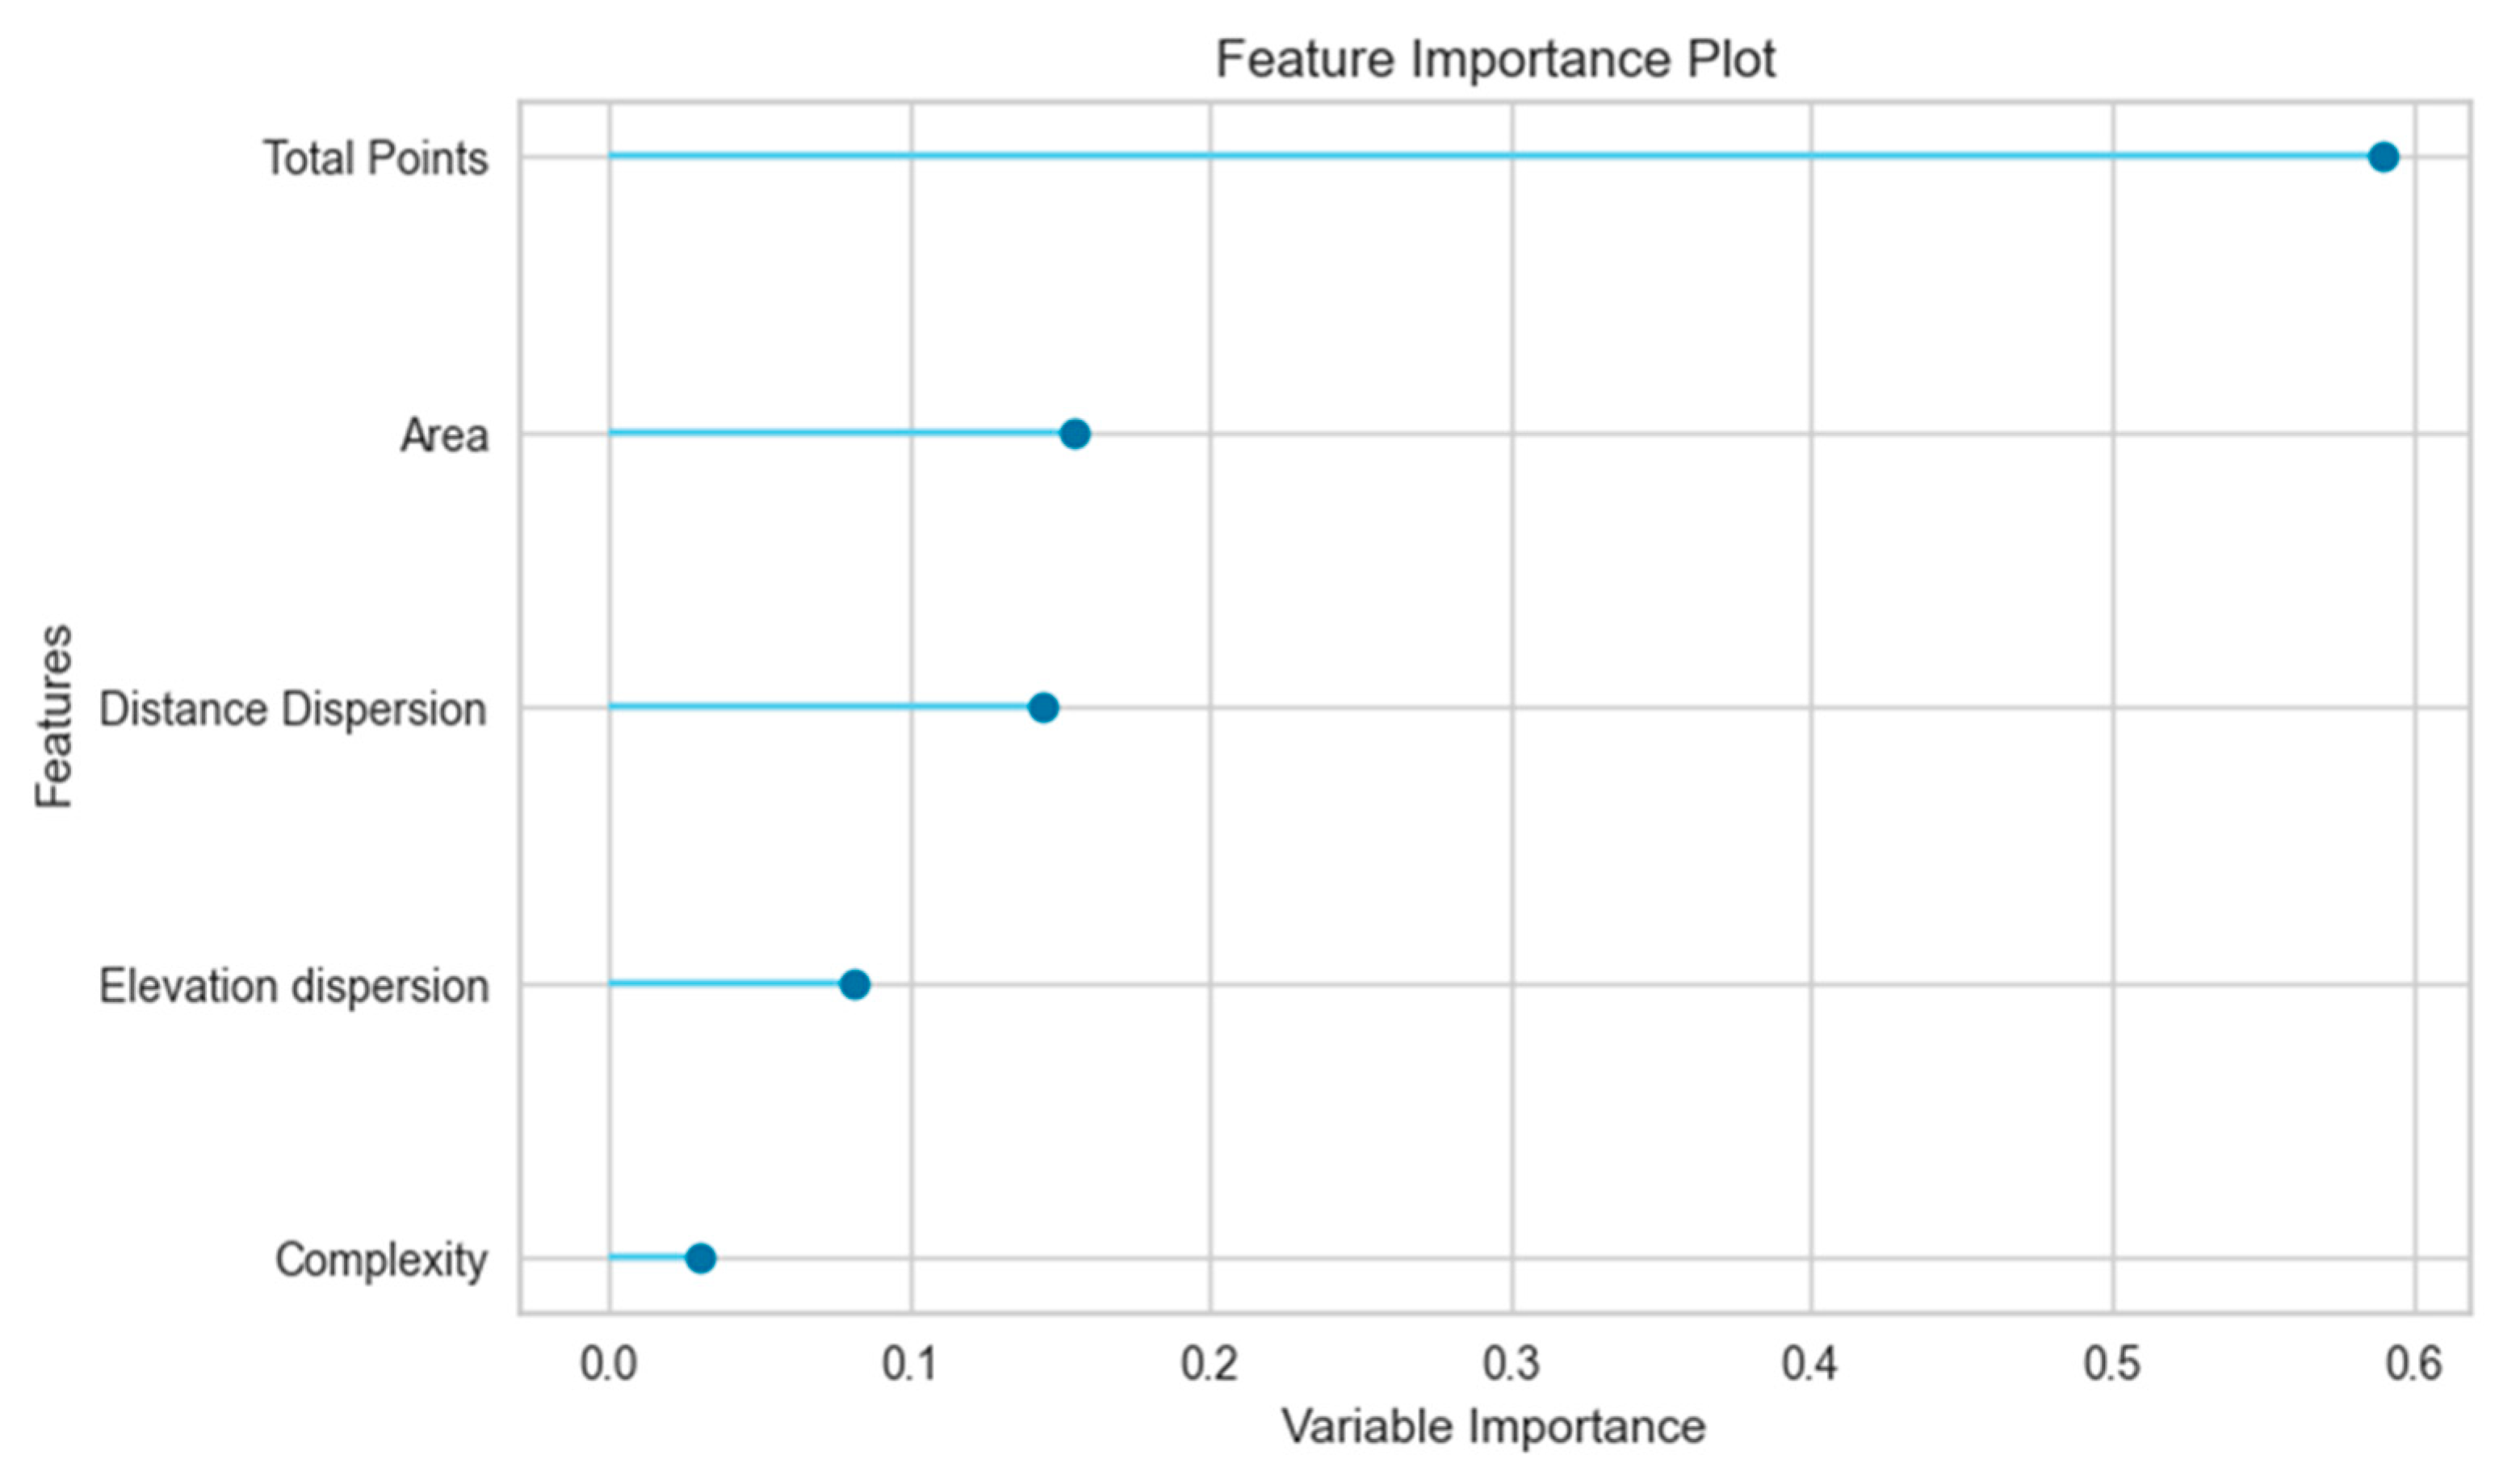2520x1476 pixels.
Task: Click the Elevation dispersion feature label
Action: click(x=293, y=986)
